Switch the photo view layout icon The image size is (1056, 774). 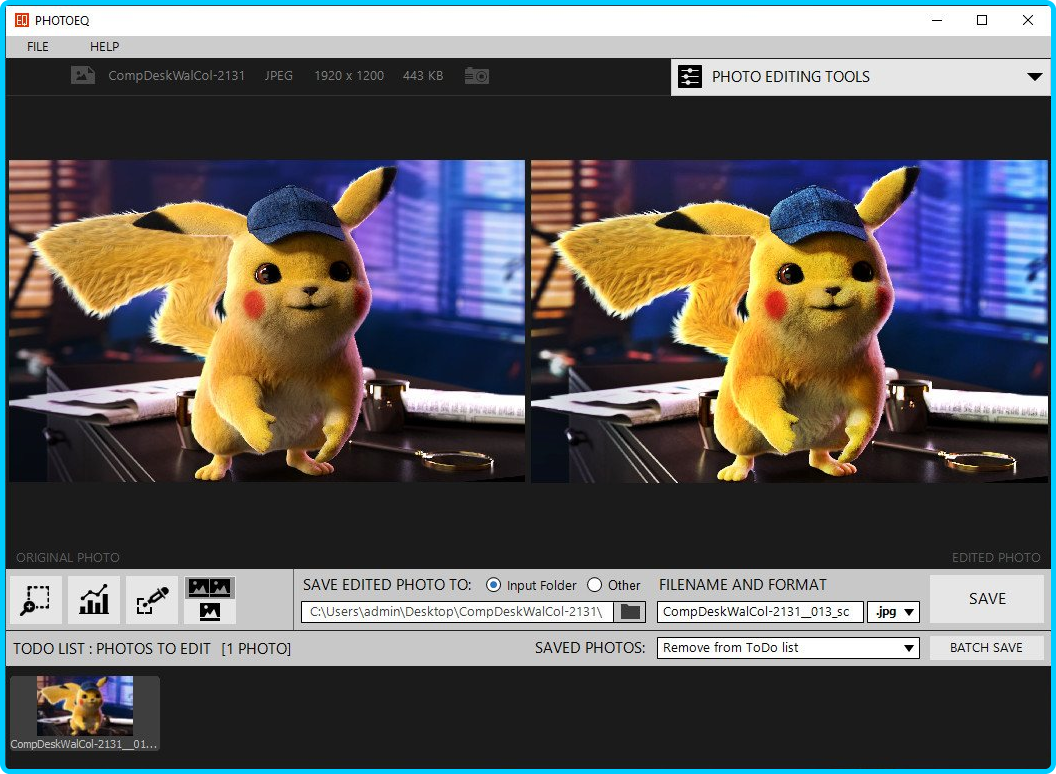(x=210, y=600)
